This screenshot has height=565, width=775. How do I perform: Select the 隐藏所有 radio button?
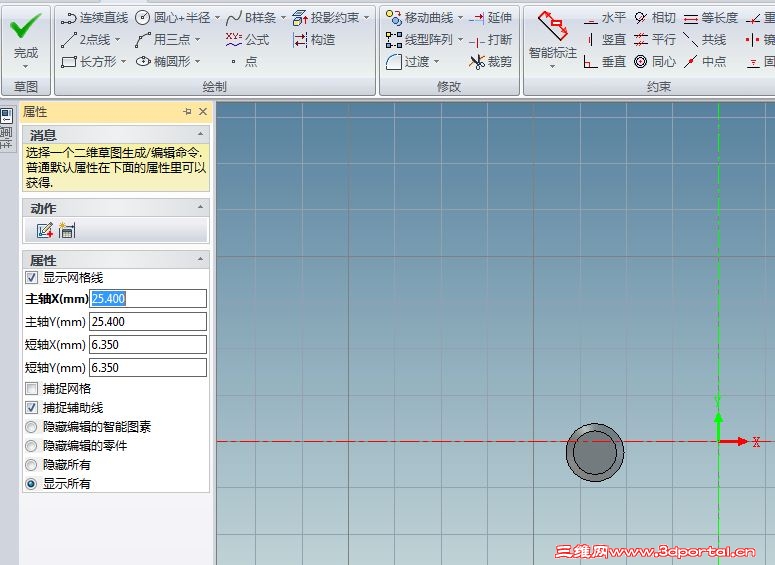point(31,465)
